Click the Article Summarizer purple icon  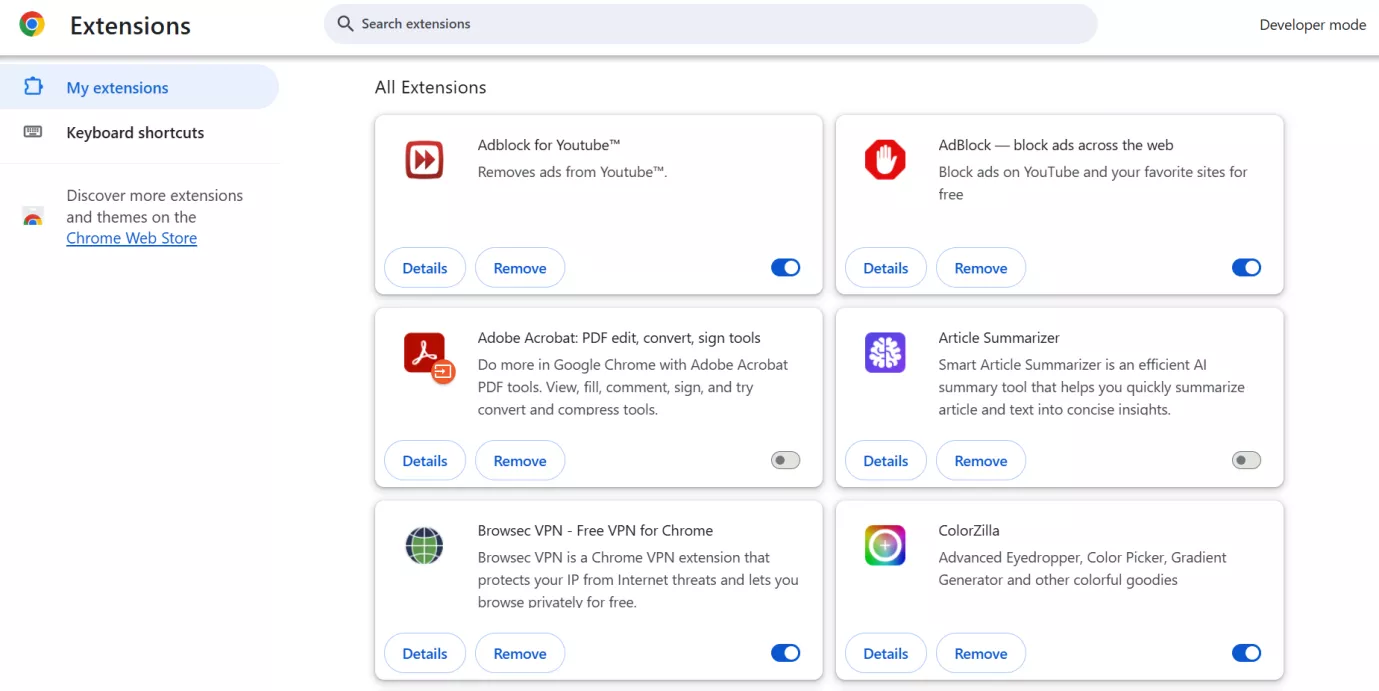pos(884,352)
